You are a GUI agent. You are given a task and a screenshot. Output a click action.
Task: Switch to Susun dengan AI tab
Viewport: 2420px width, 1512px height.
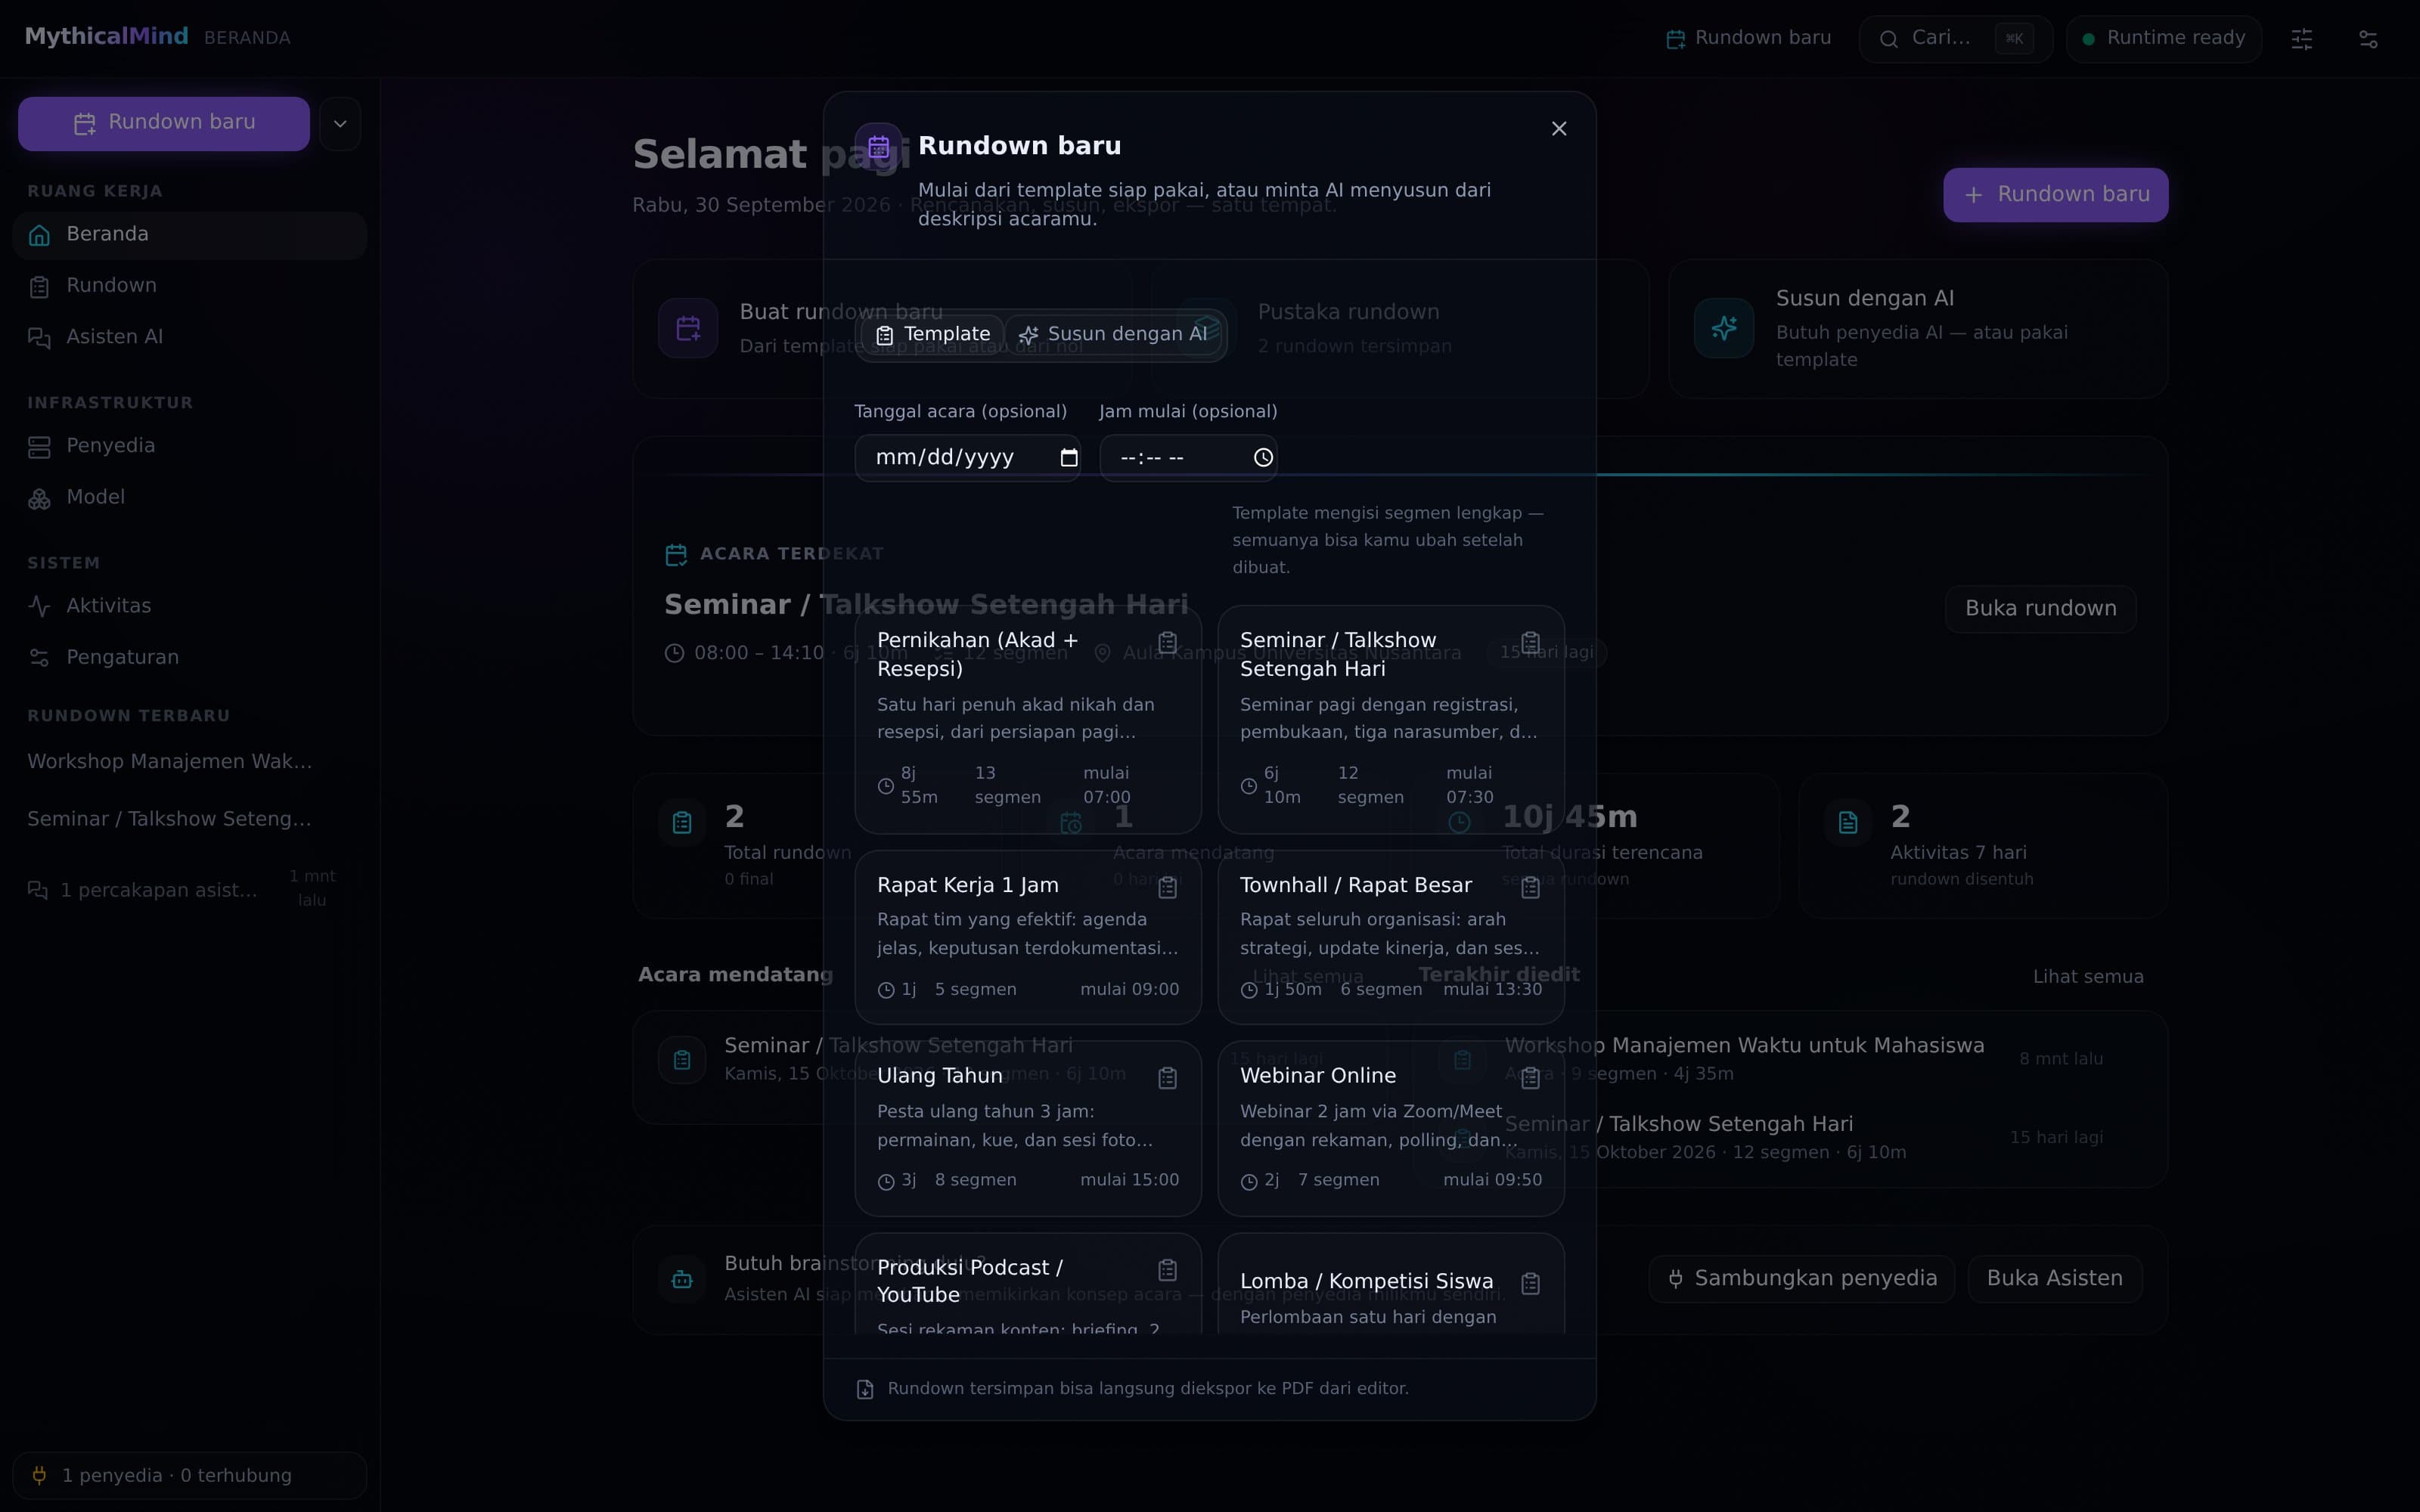(1113, 334)
